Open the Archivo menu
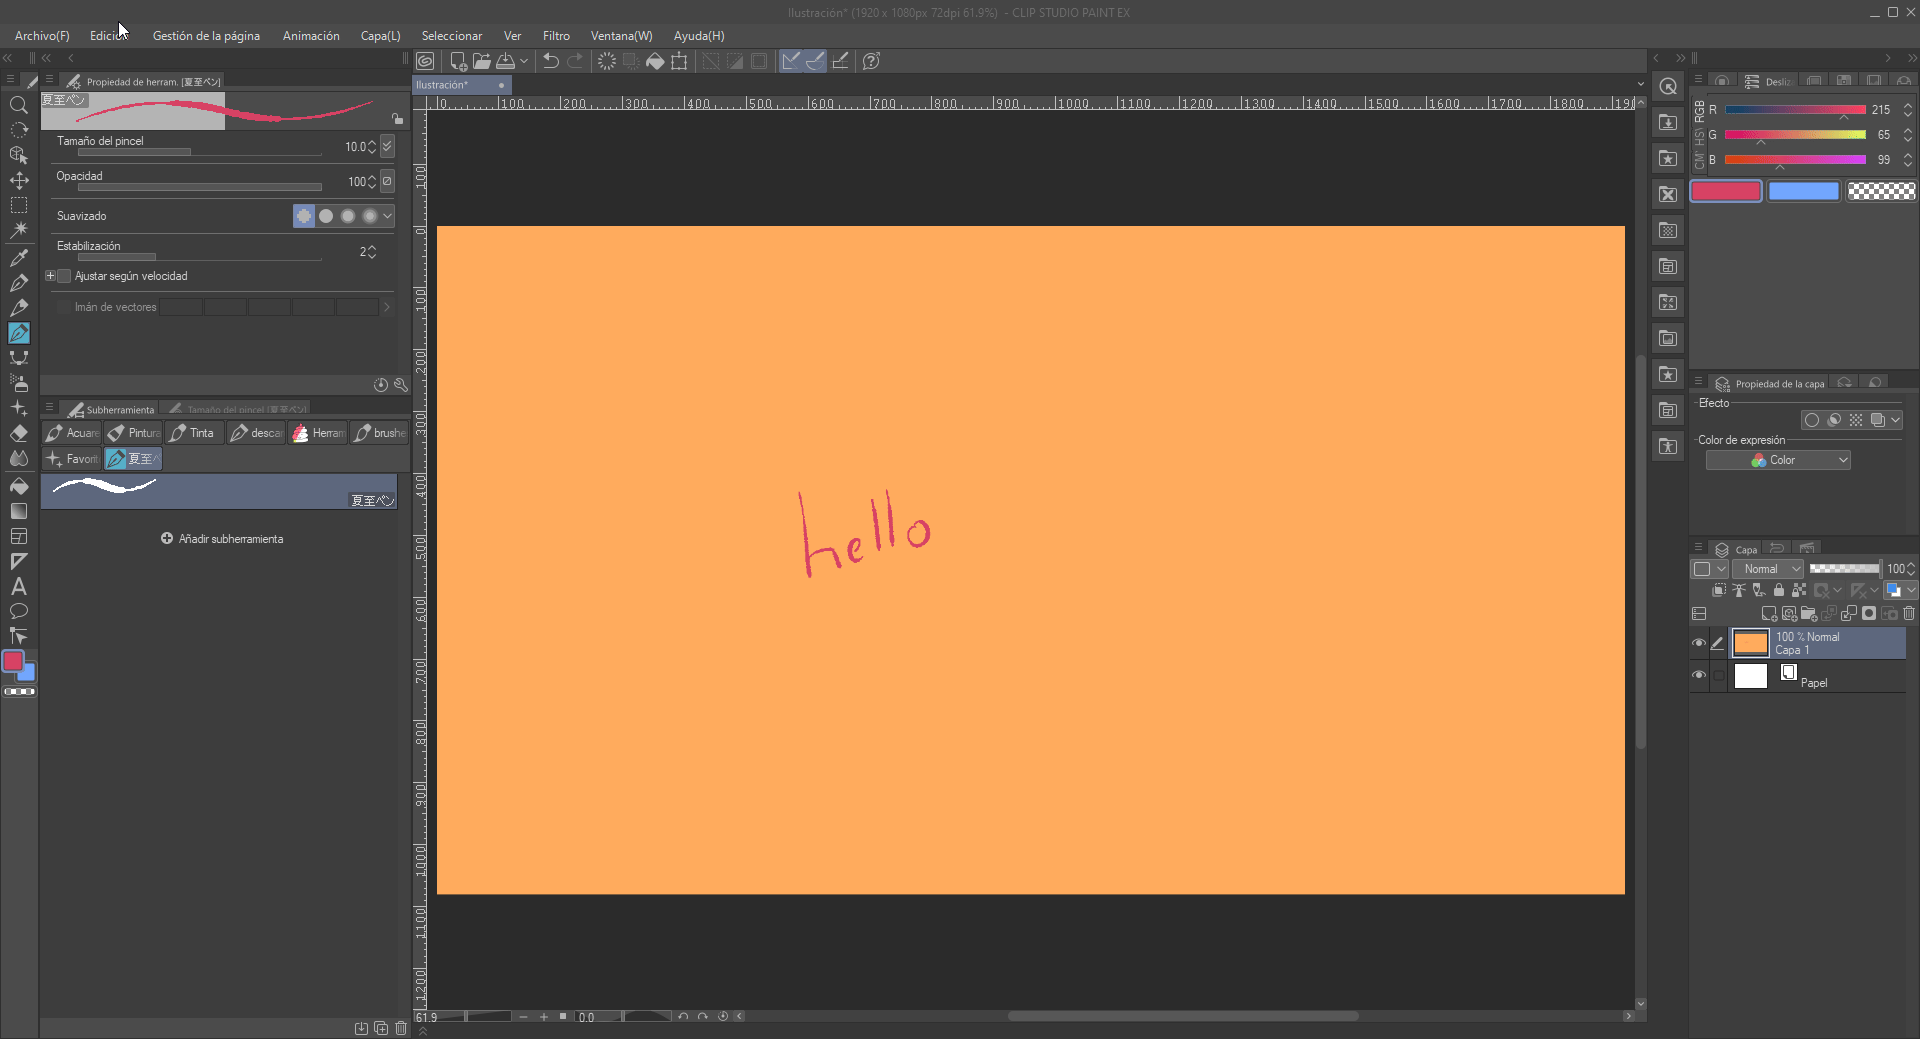The image size is (1920, 1039). coord(41,35)
